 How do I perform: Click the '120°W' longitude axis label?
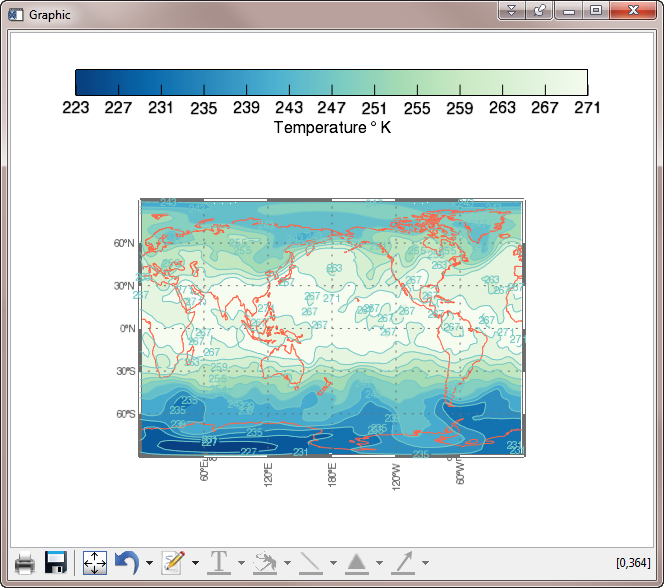[x=396, y=476]
